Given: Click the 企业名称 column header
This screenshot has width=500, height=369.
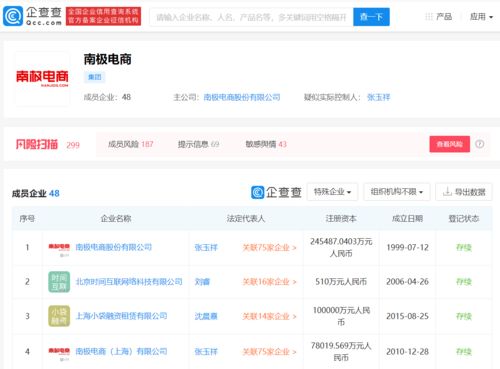Looking at the screenshot, I should (x=116, y=219).
